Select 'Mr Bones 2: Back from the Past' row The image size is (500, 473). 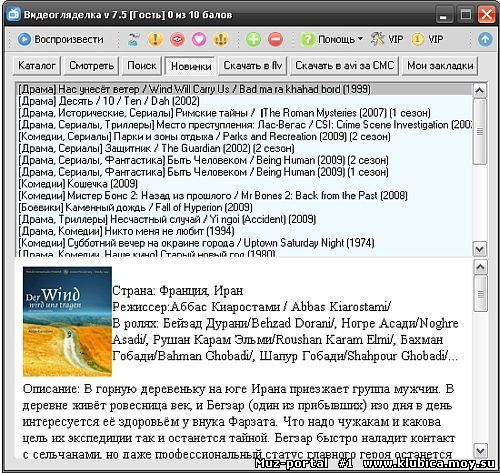point(244,195)
